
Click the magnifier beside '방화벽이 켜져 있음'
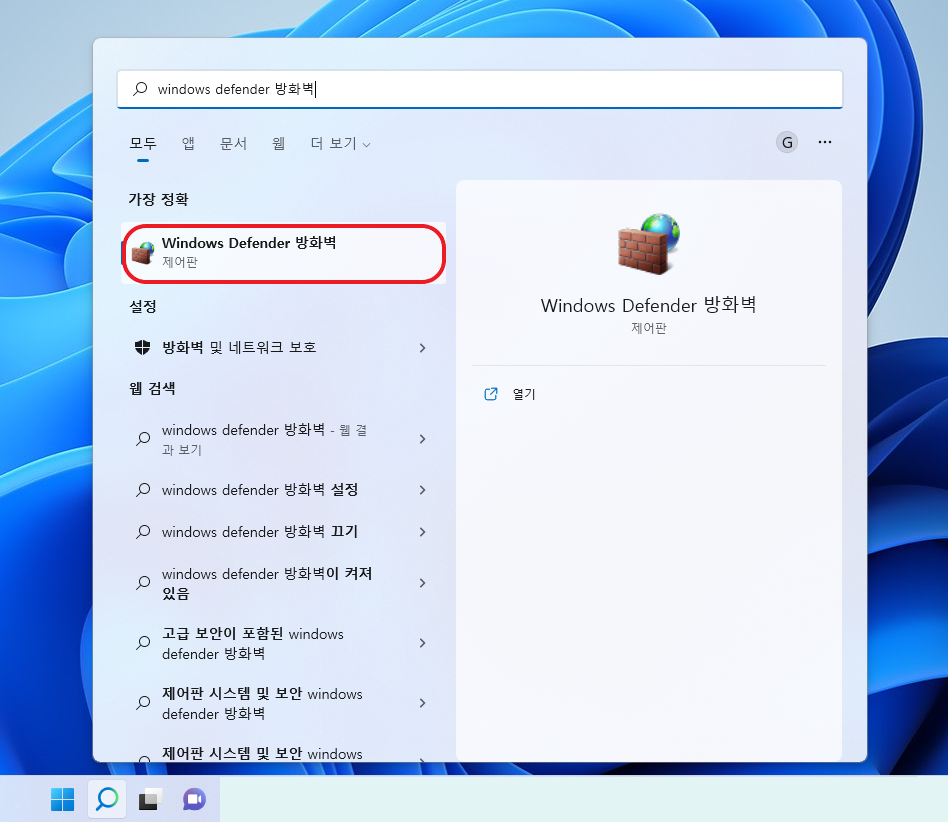point(143,583)
